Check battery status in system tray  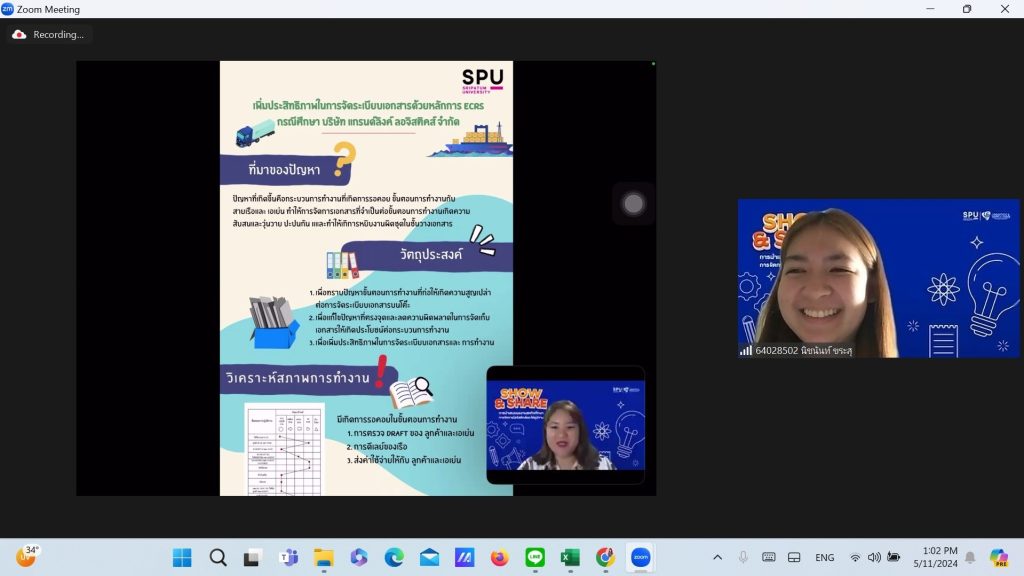(x=893, y=558)
